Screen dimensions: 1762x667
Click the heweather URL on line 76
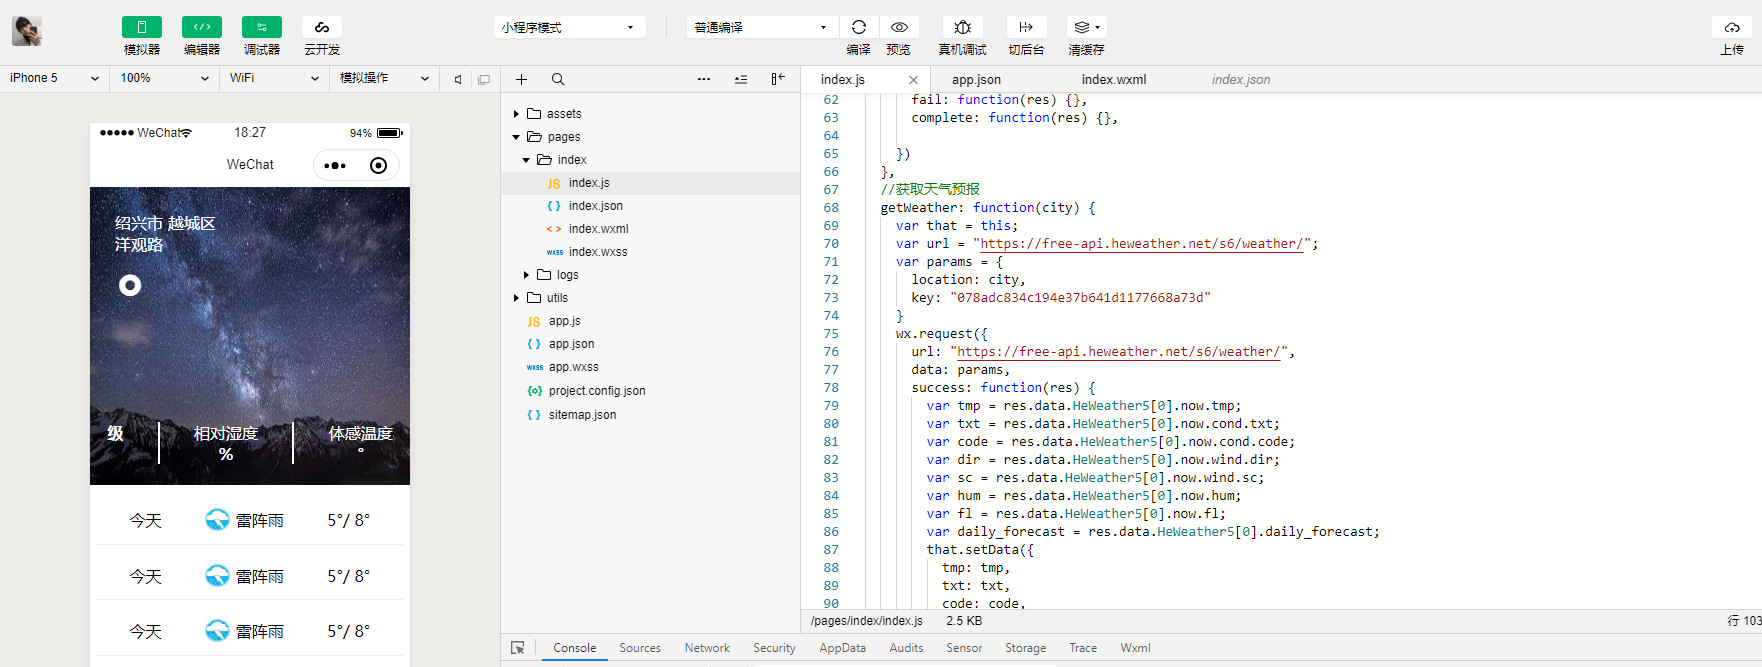[x=1118, y=352]
